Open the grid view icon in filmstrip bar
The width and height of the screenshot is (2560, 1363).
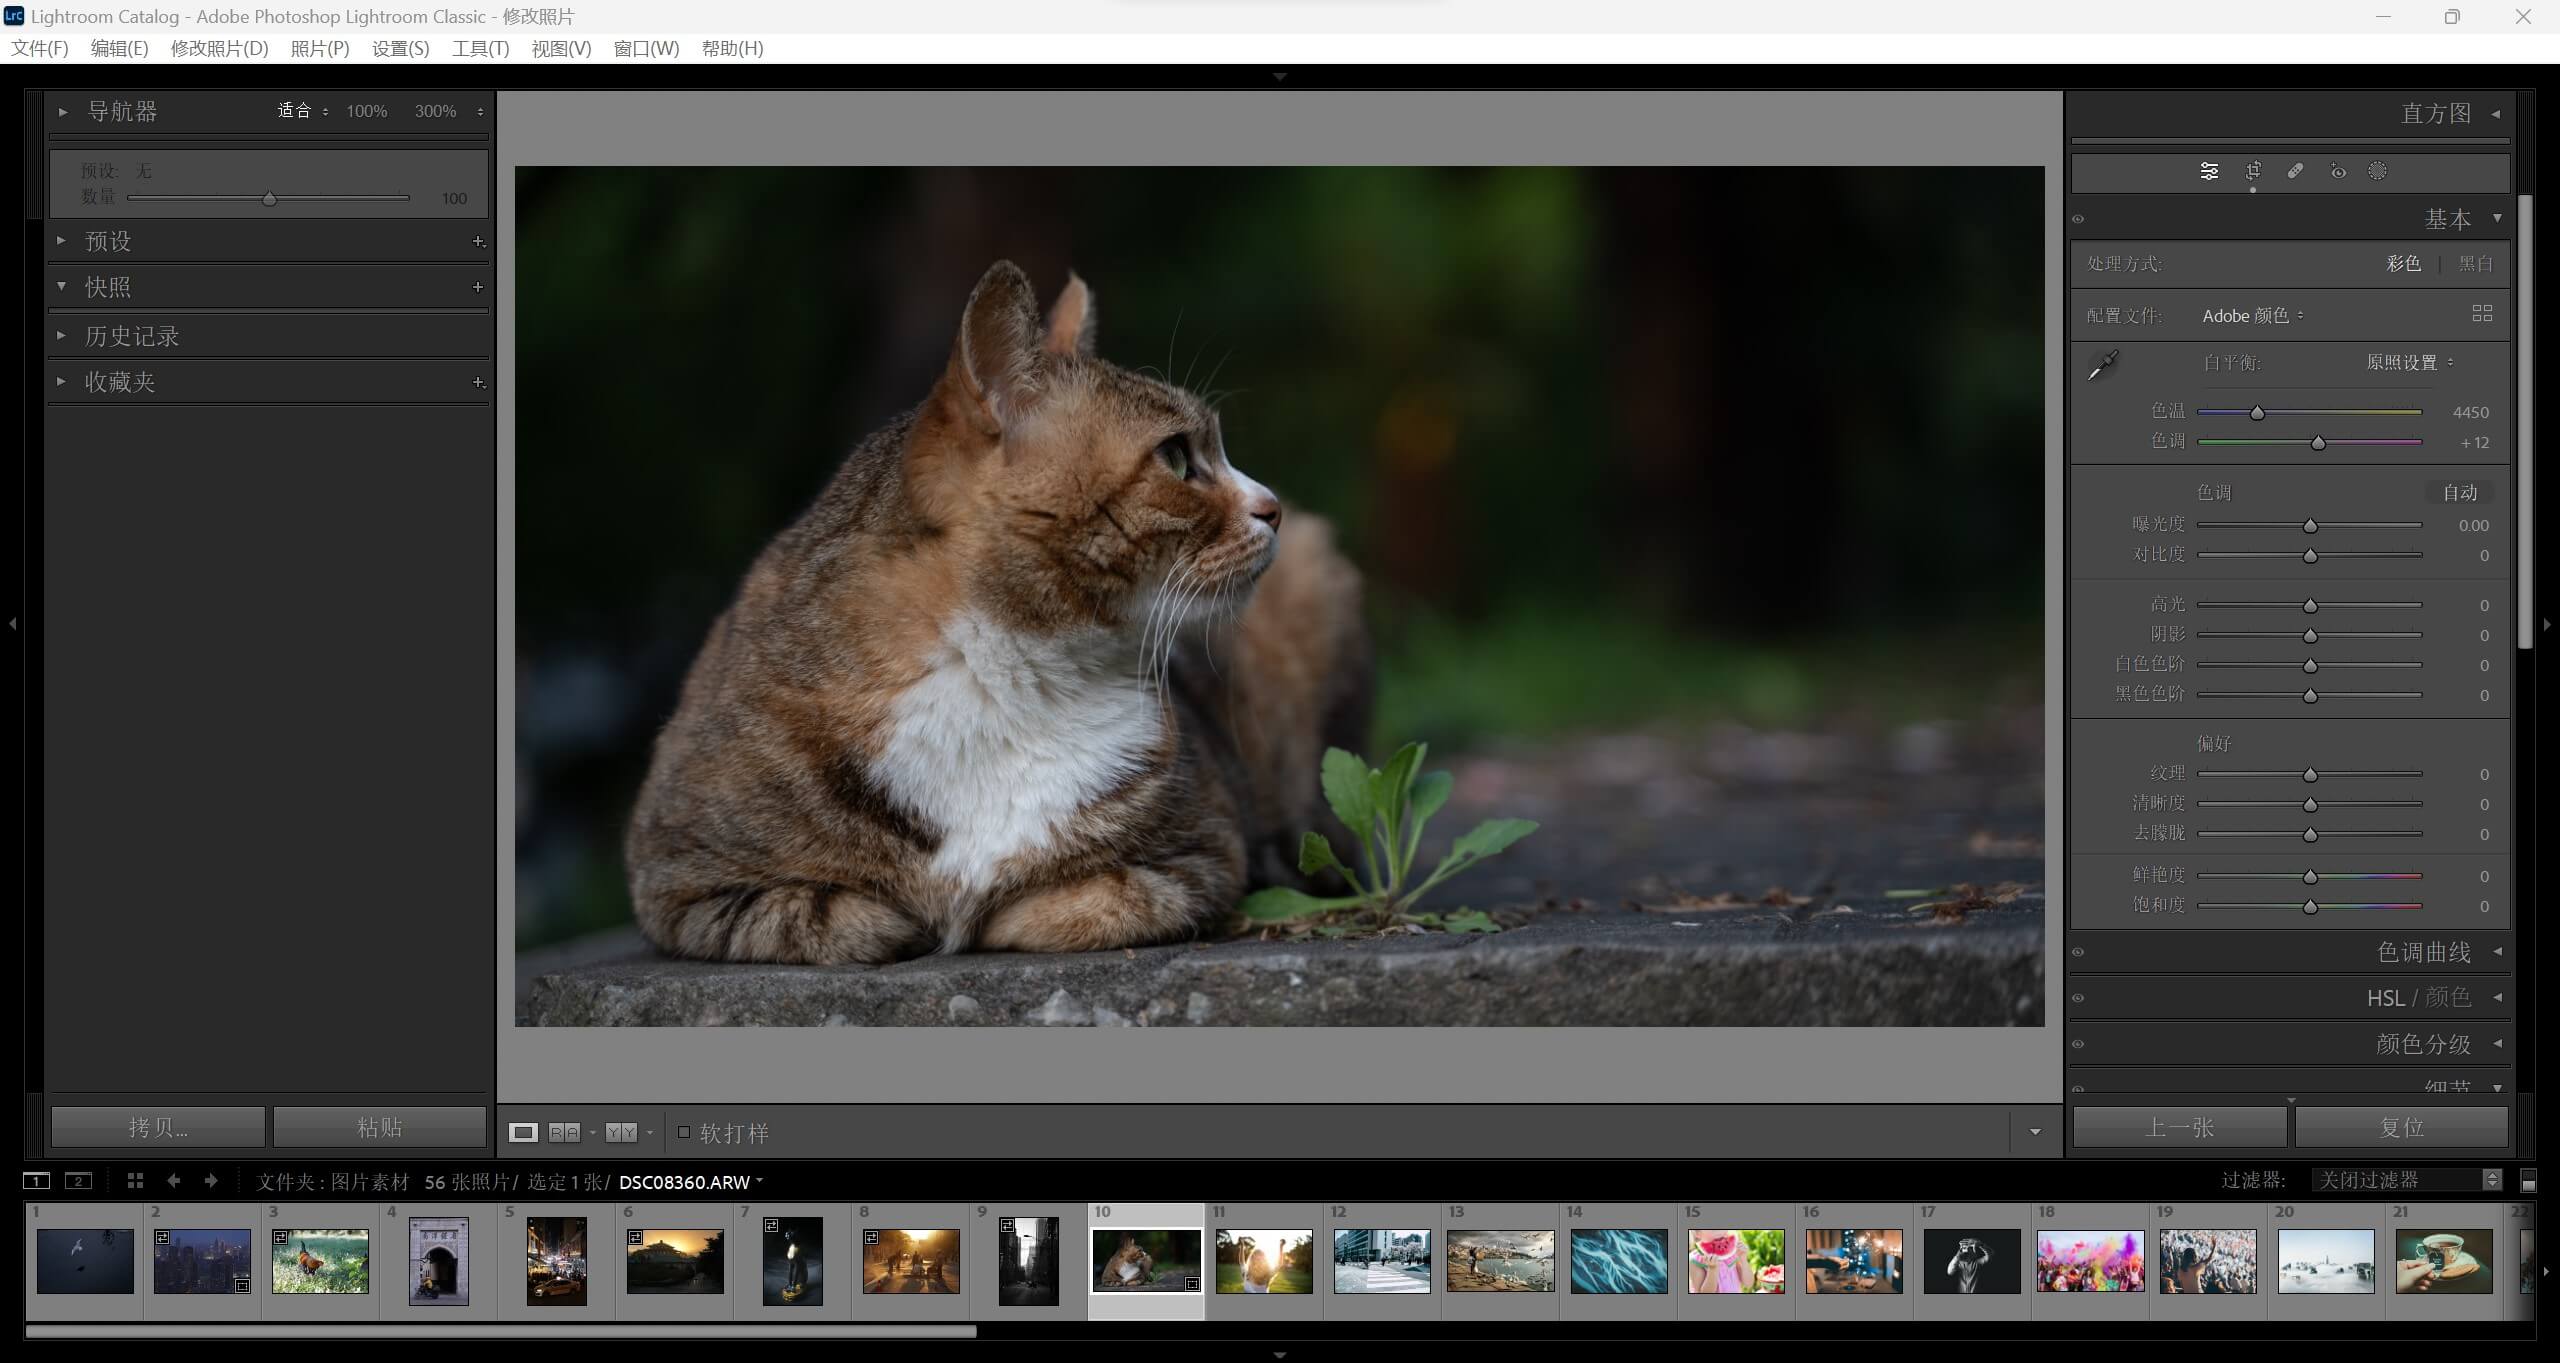135,1181
